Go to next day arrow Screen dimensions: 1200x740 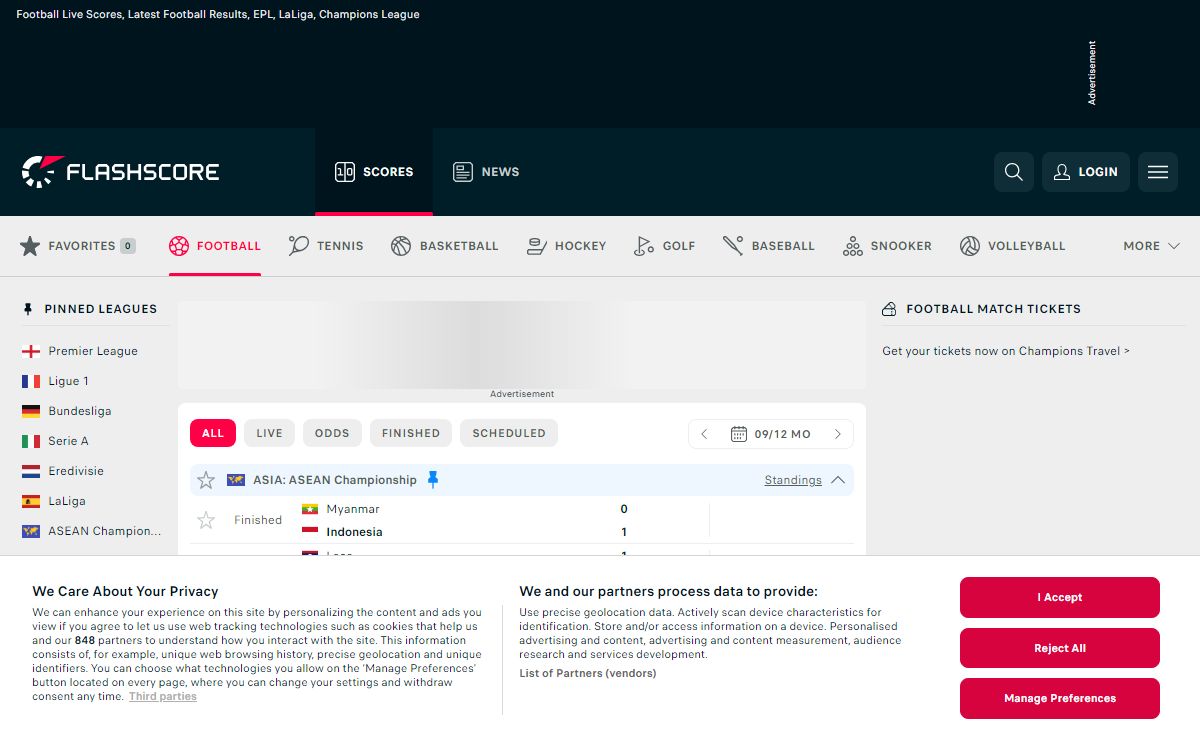pyautogui.click(x=837, y=434)
